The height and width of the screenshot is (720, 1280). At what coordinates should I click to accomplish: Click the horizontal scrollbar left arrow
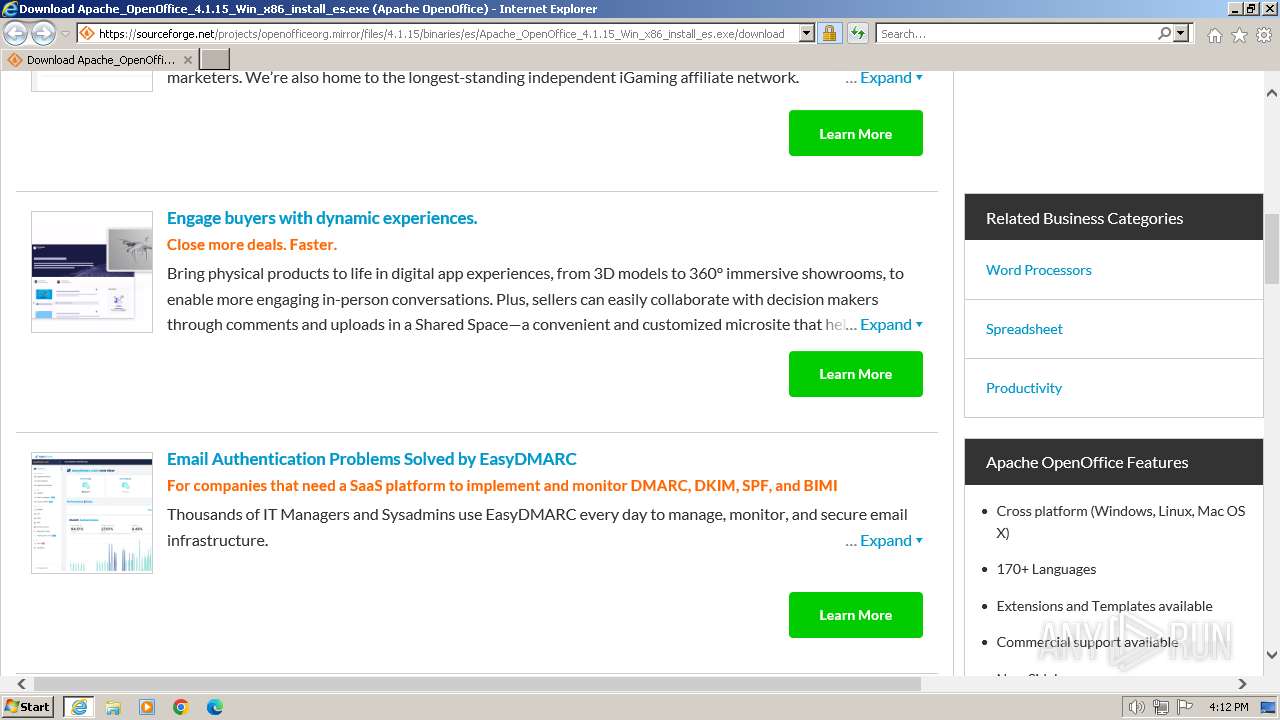tap(21, 684)
